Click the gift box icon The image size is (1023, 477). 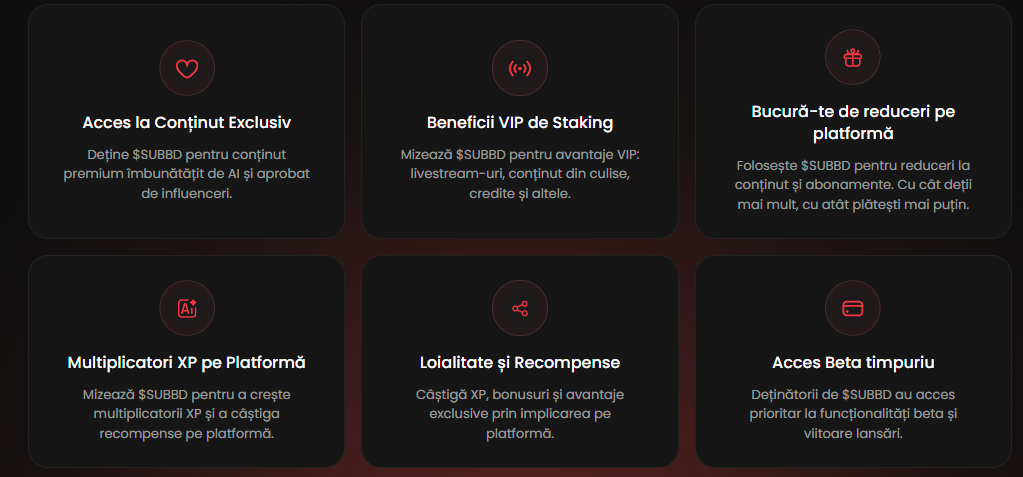(x=853, y=57)
